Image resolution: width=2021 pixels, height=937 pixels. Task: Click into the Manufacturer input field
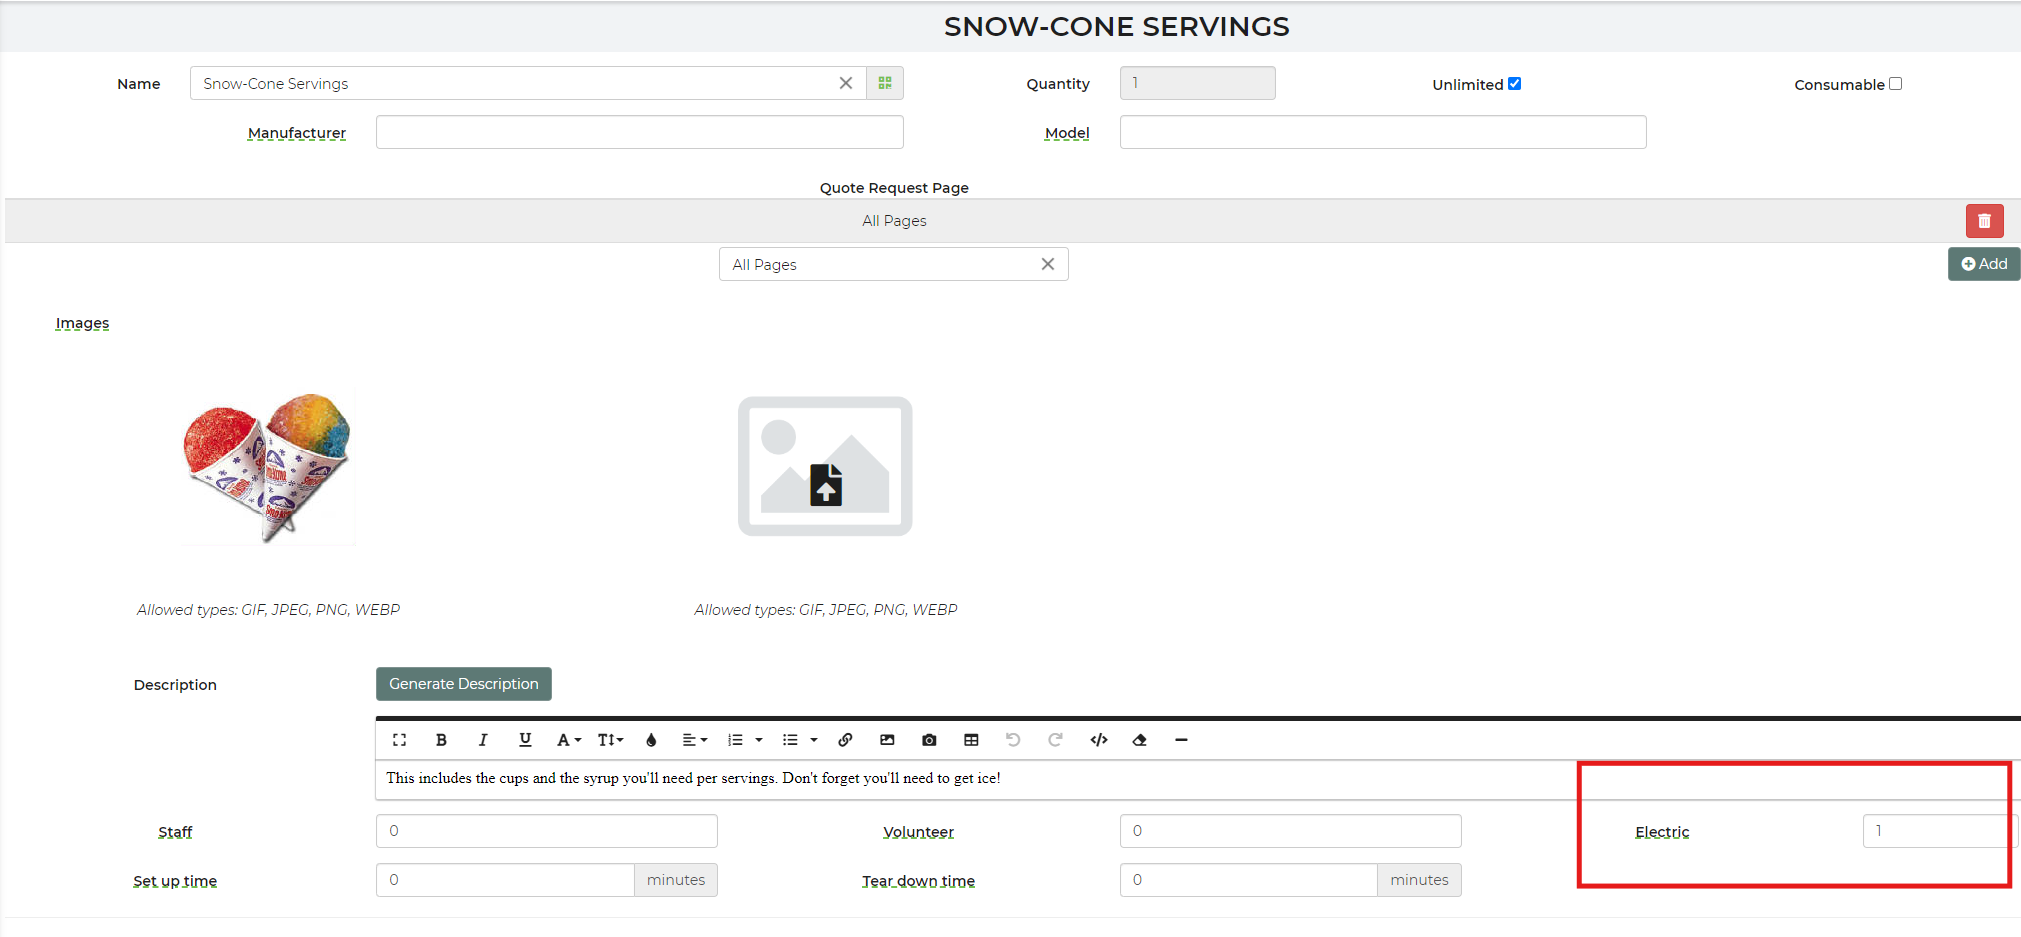click(x=639, y=132)
